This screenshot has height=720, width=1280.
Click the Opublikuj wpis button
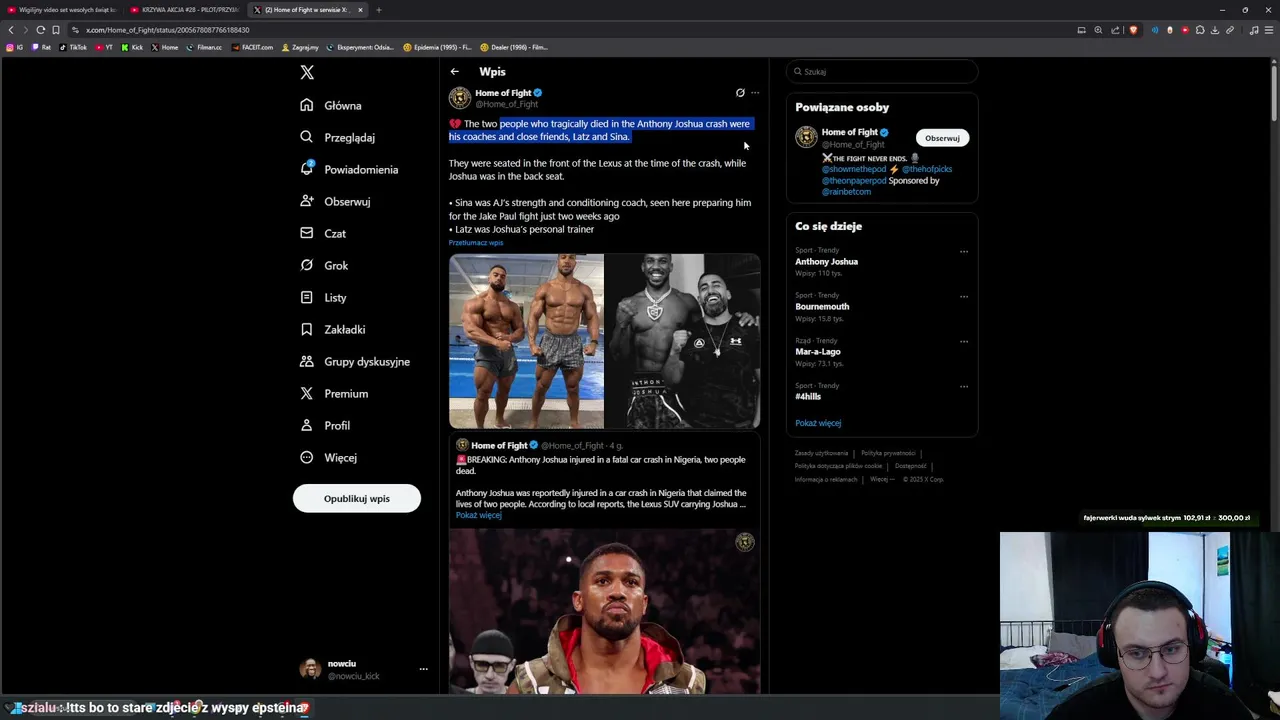click(357, 498)
